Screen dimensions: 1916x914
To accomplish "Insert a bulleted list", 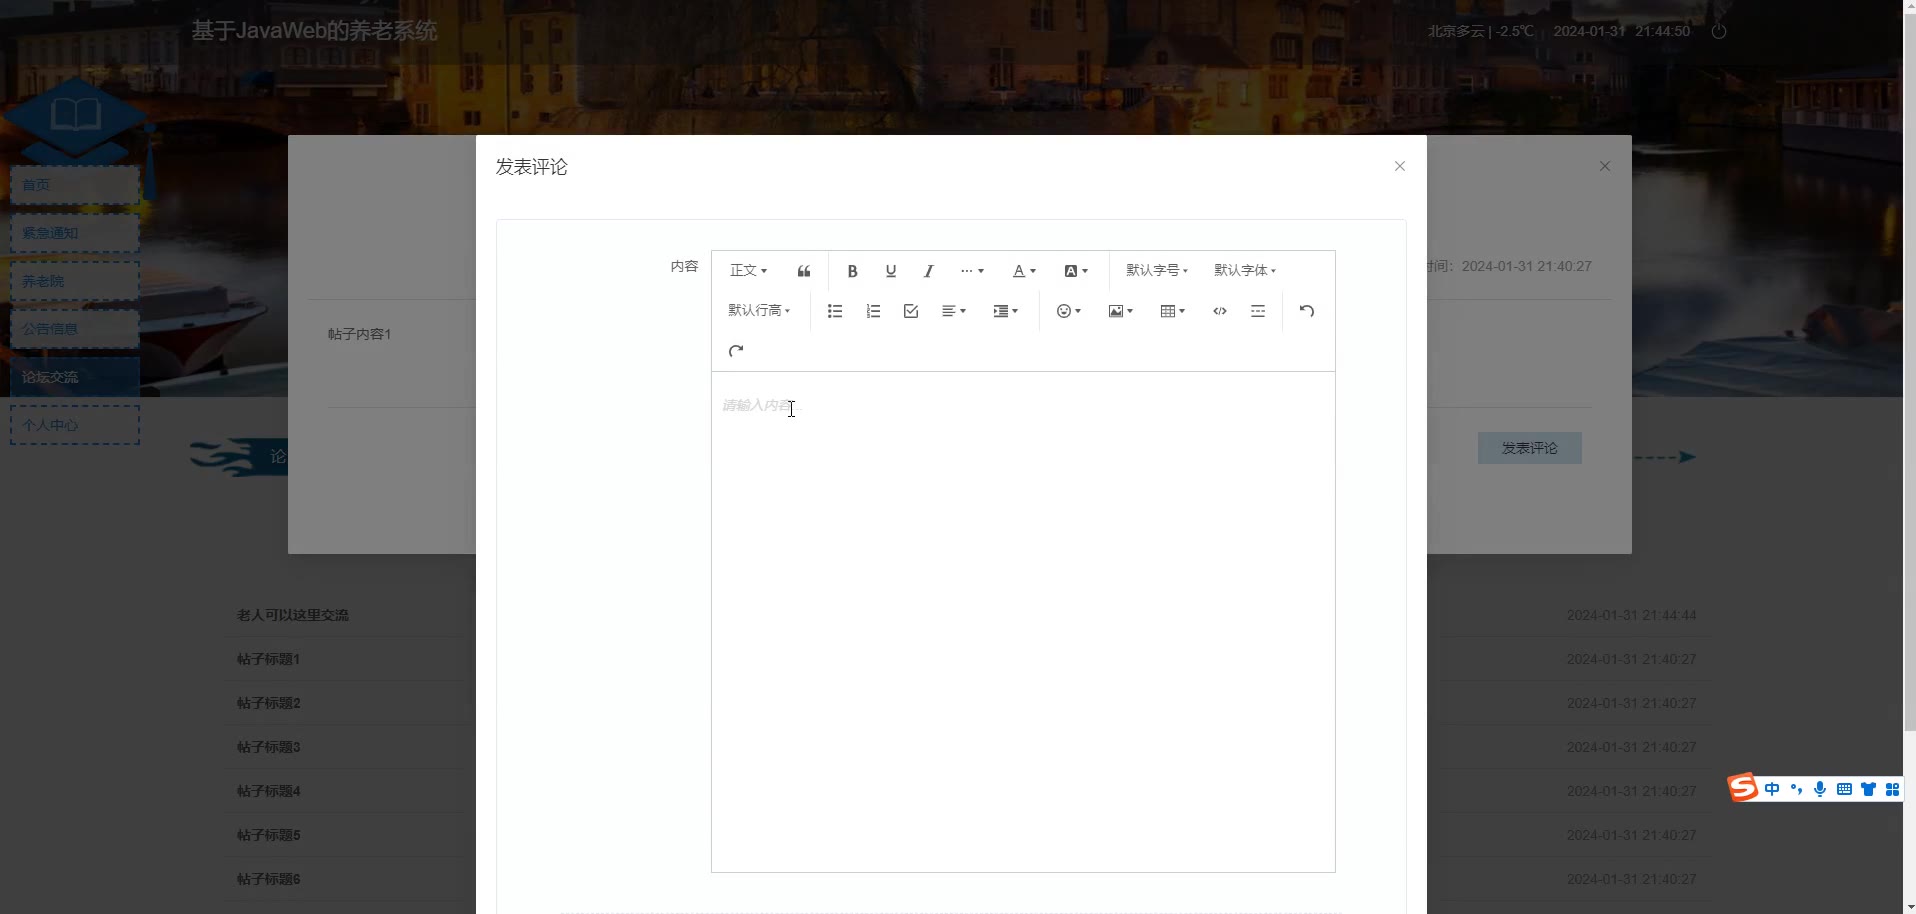I will (x=835, y=311).
